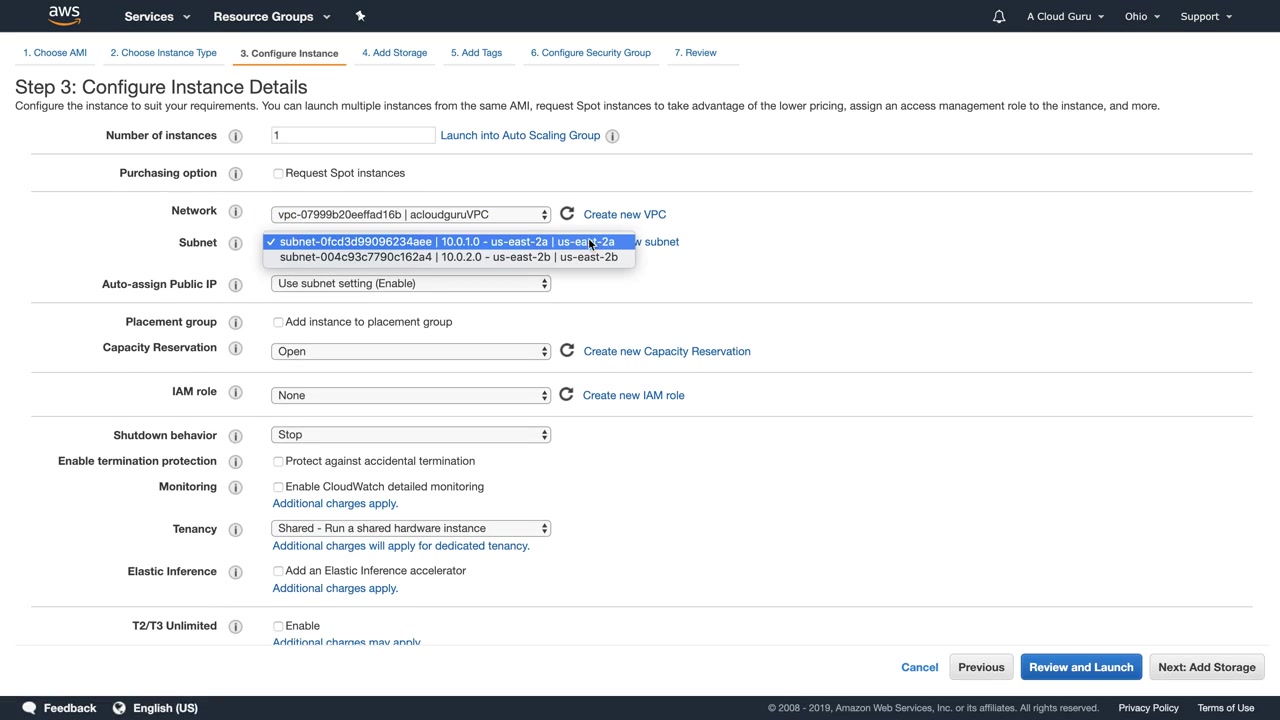This screenshot has height=720, width=1280.
Task: Click the Review and Launch button
Action: [x=1081, y=667]
